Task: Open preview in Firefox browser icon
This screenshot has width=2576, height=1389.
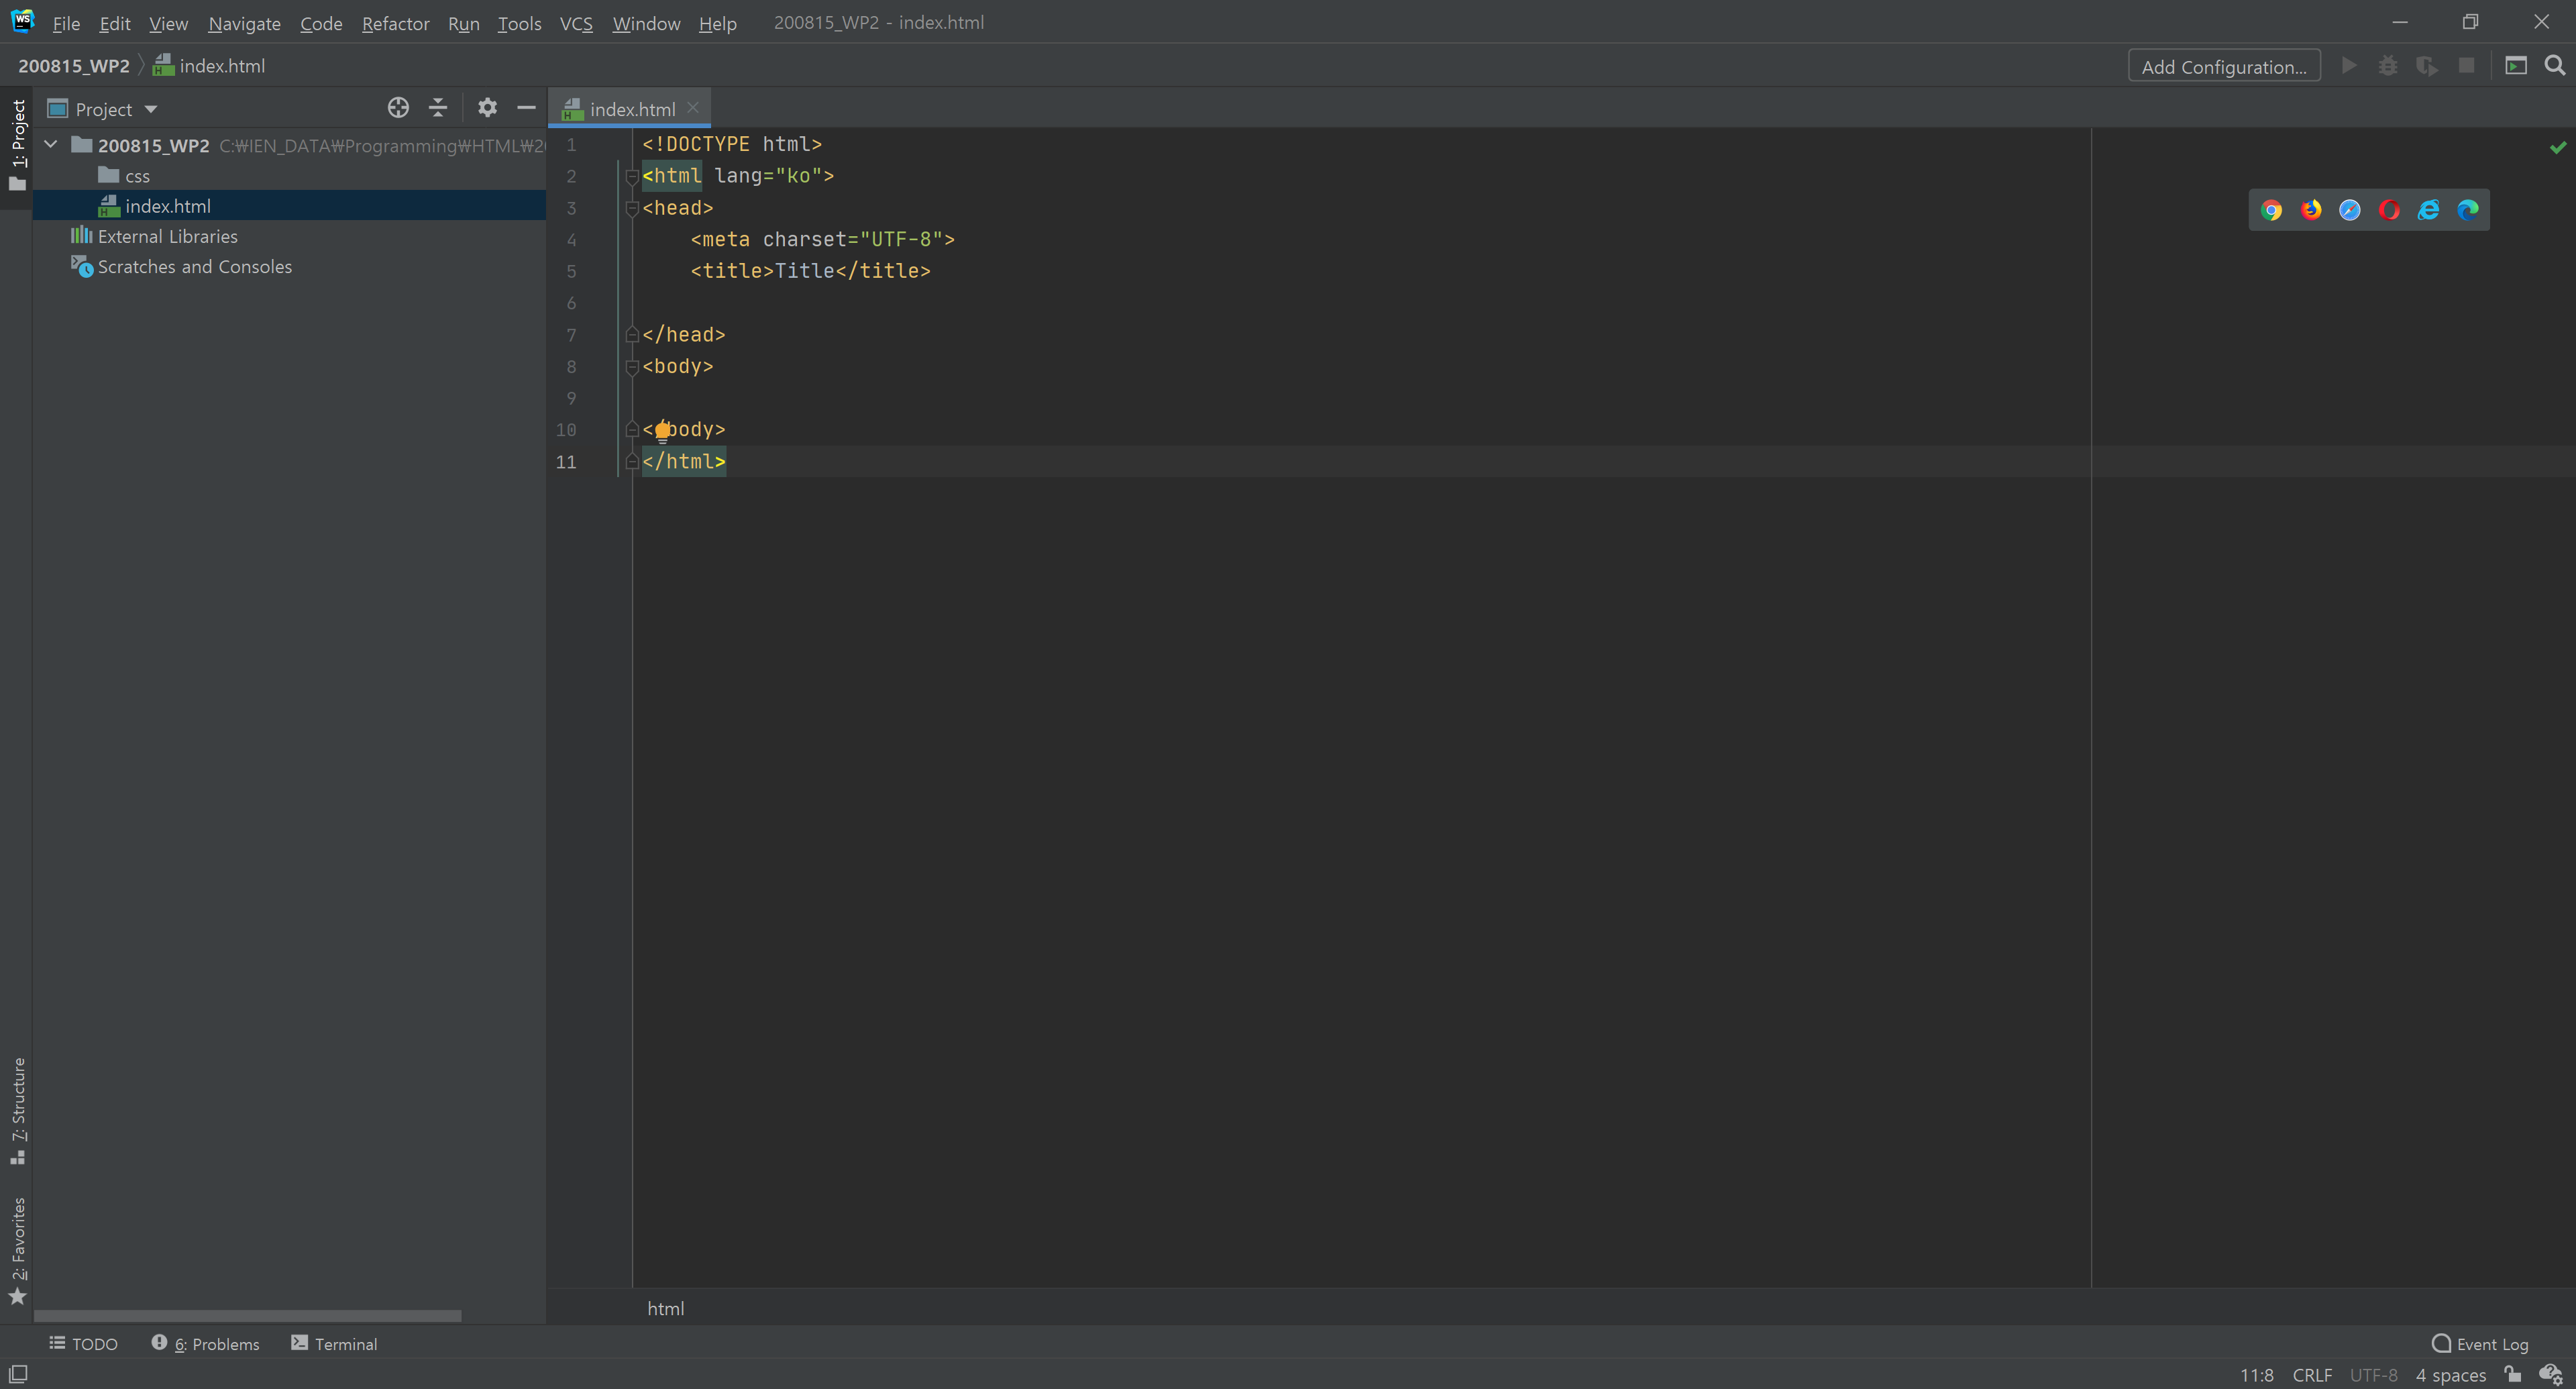Action: [2310, 210]
